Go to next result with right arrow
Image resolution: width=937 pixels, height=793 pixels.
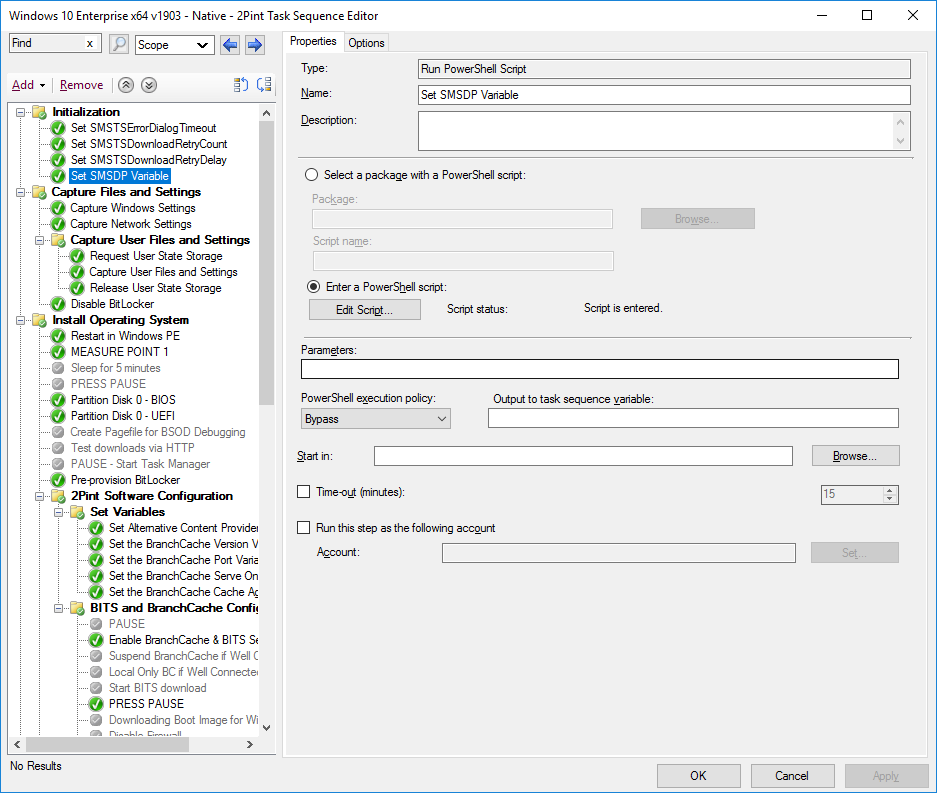tap(255, 45)
